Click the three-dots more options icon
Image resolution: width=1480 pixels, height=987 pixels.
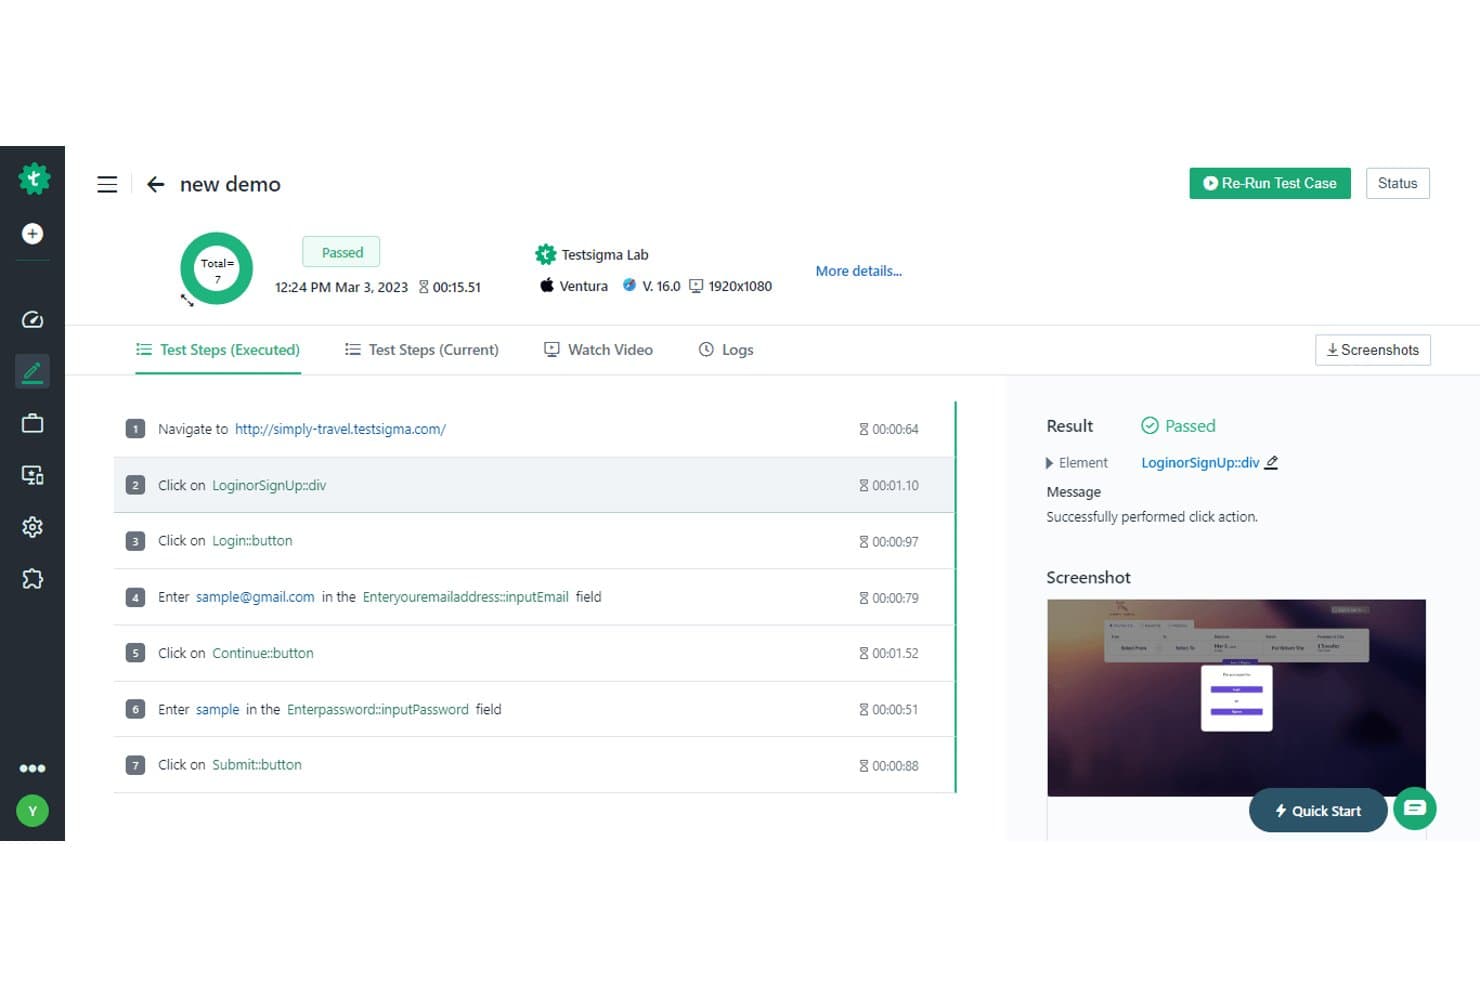33,768
